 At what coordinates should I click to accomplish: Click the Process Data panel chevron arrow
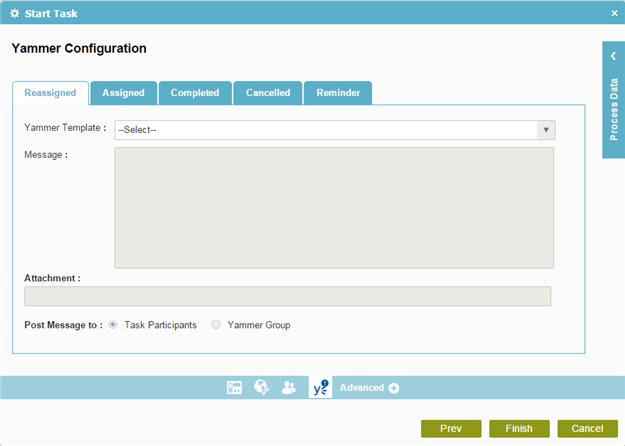(613, 56)
